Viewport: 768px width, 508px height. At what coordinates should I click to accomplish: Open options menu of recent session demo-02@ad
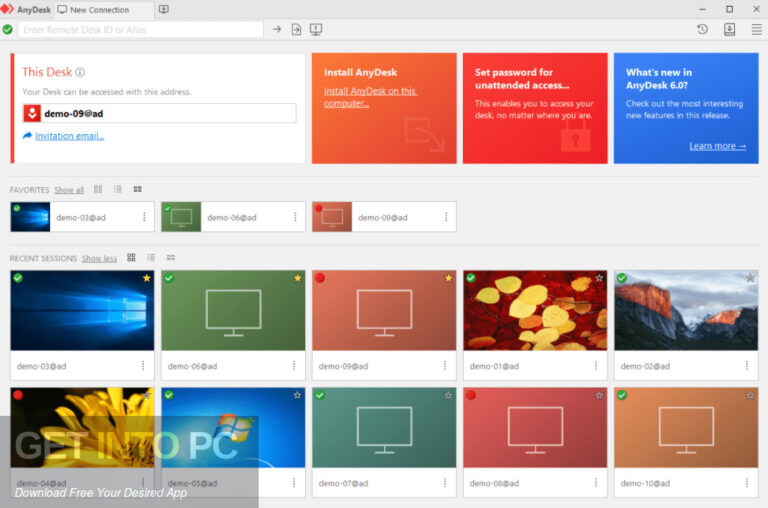746,365
